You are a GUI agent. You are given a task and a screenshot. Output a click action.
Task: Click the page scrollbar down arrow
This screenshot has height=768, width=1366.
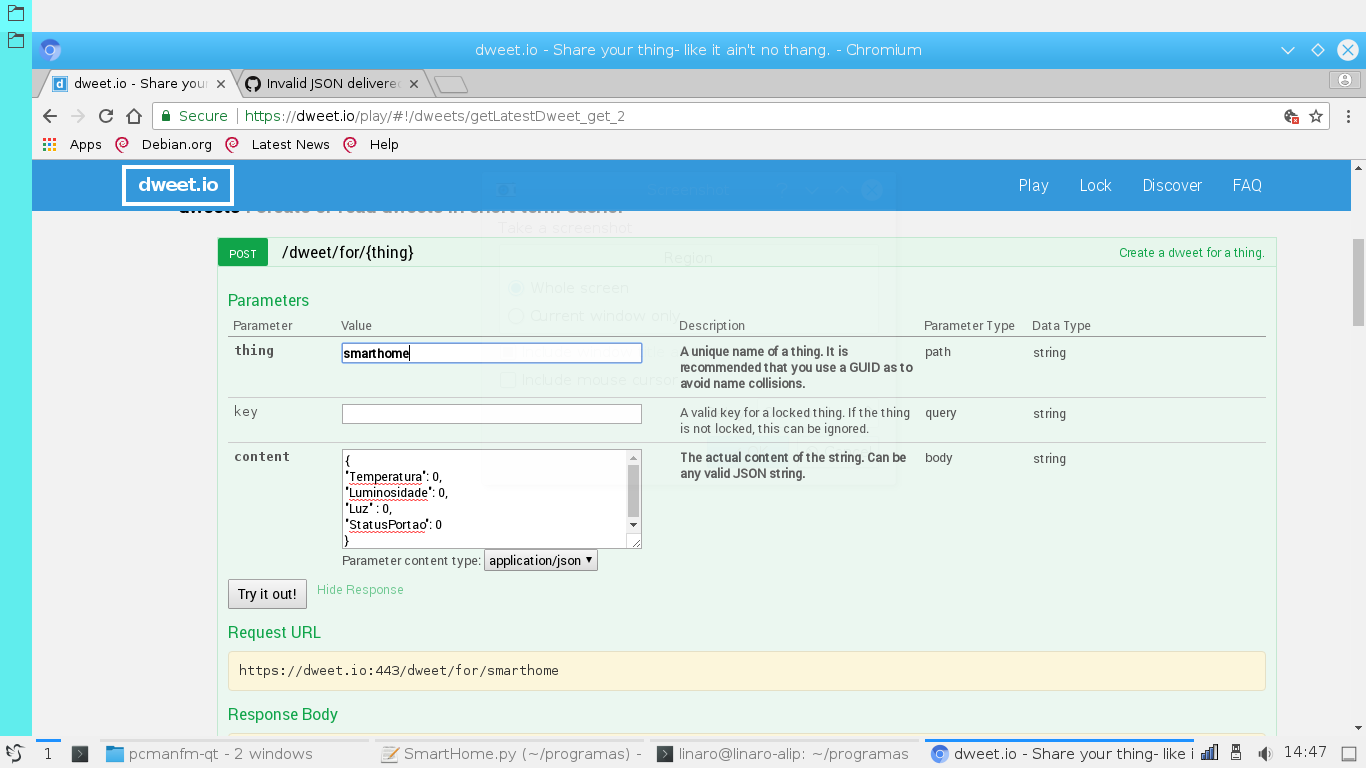(x=1358, y=728)
